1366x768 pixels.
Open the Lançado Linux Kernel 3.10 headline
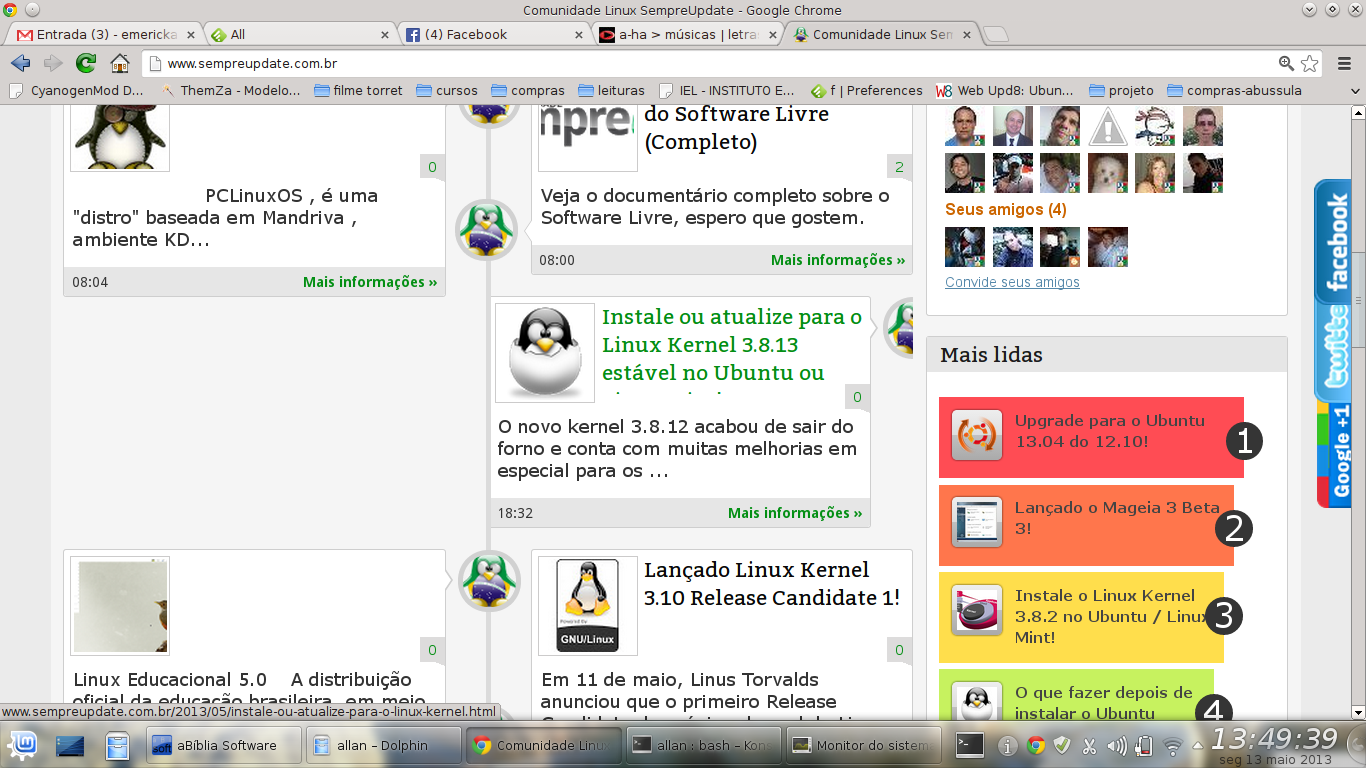point(772,584)
